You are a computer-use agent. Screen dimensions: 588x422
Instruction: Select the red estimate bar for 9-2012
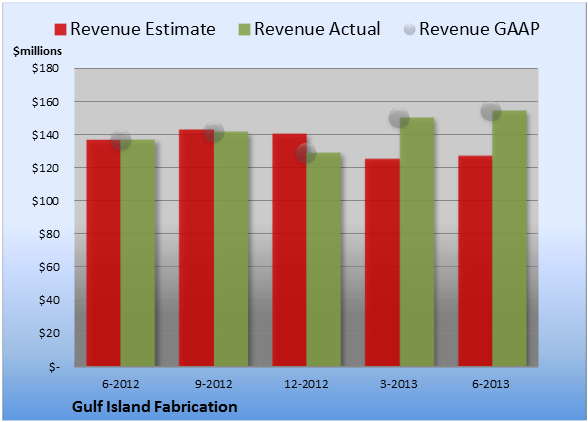click(196, 248)
